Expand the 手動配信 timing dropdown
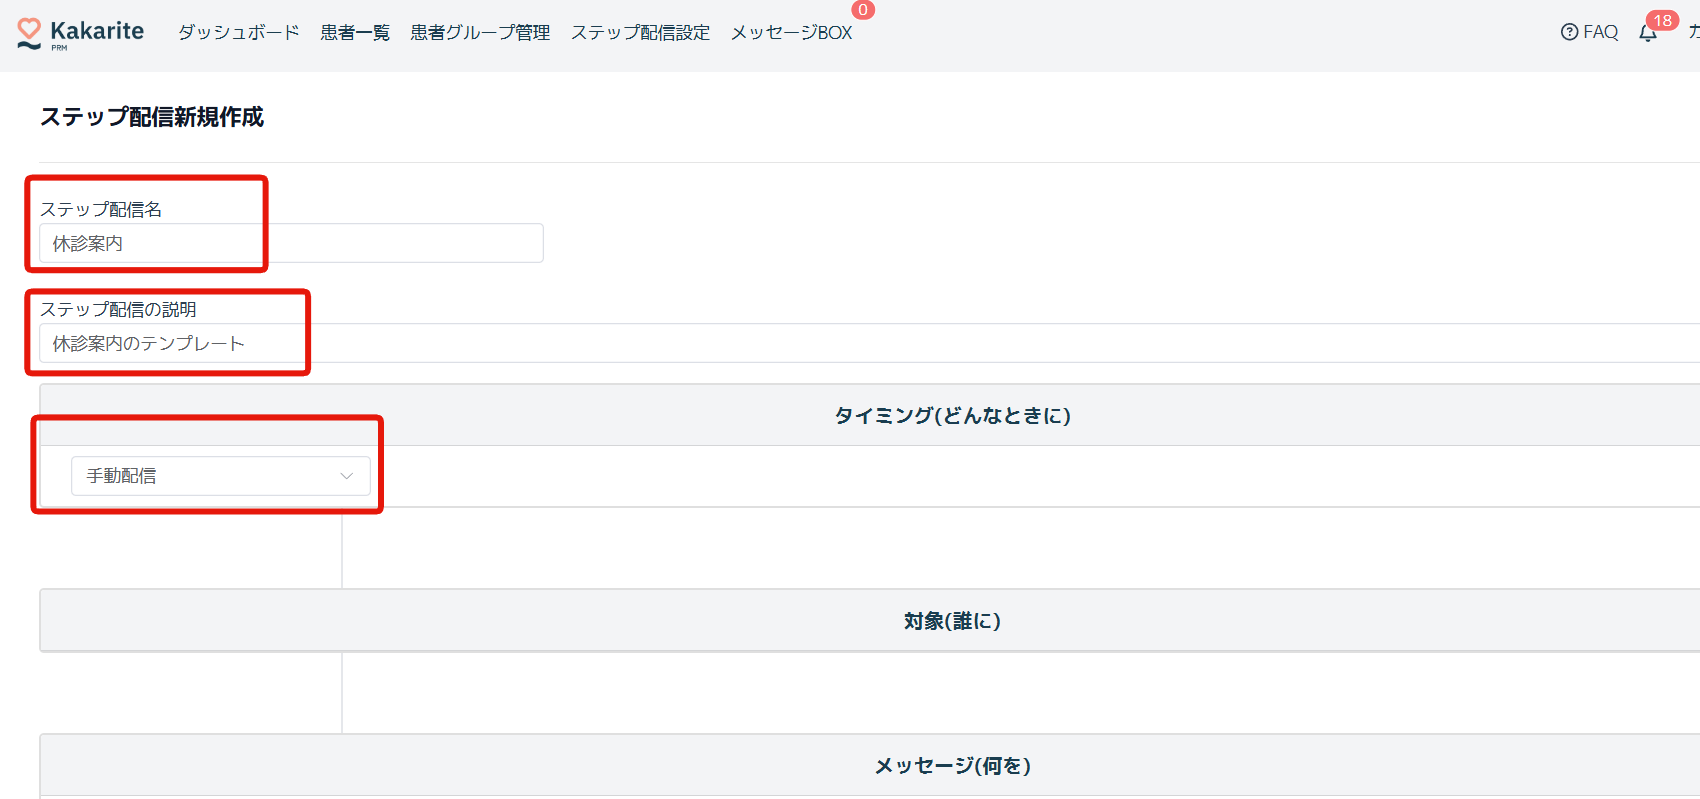 pyautogui.click(x=220, y=476)
